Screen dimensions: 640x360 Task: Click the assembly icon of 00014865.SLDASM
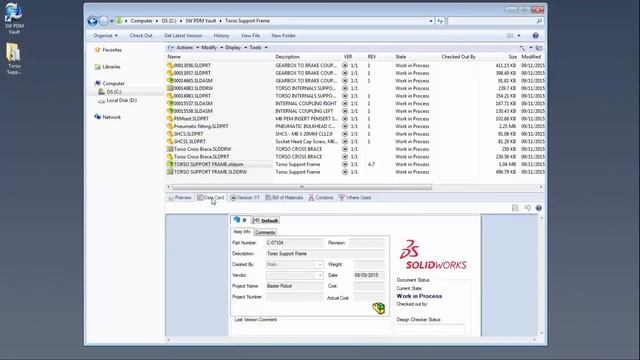(170, 80)
